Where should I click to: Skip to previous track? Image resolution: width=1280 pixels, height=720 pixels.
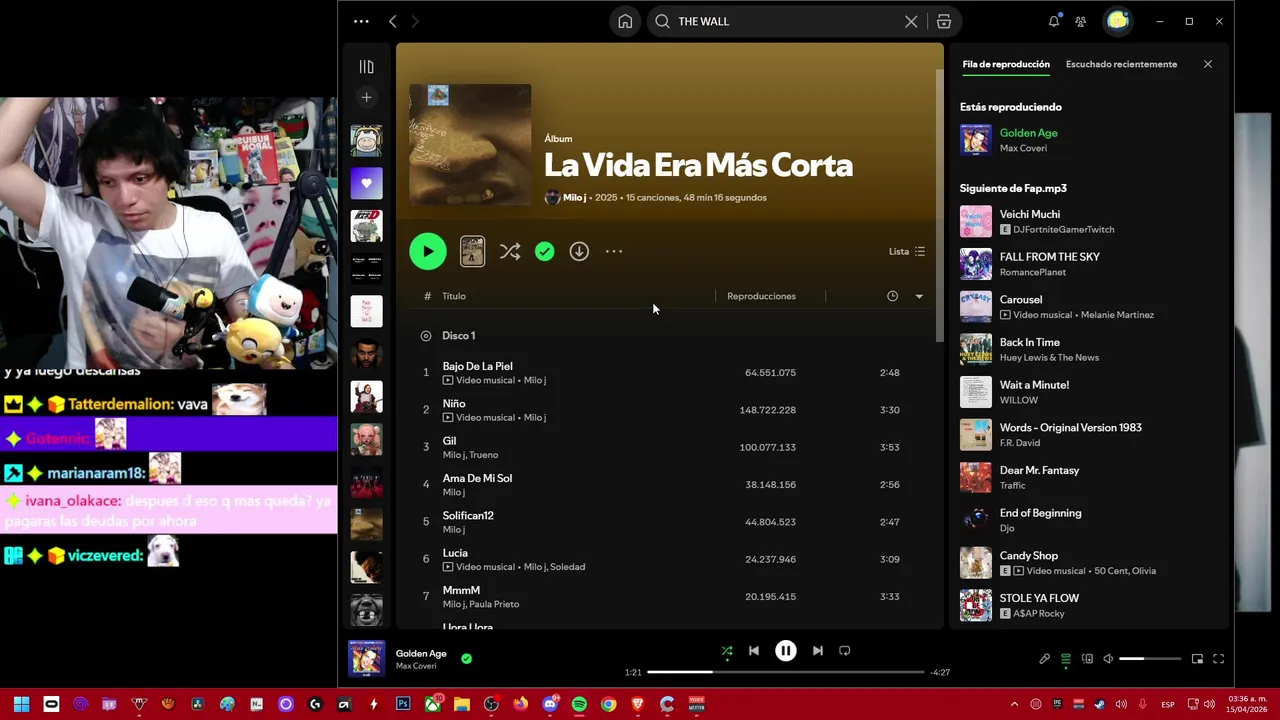pyautogui.click(x=754, y=651)
